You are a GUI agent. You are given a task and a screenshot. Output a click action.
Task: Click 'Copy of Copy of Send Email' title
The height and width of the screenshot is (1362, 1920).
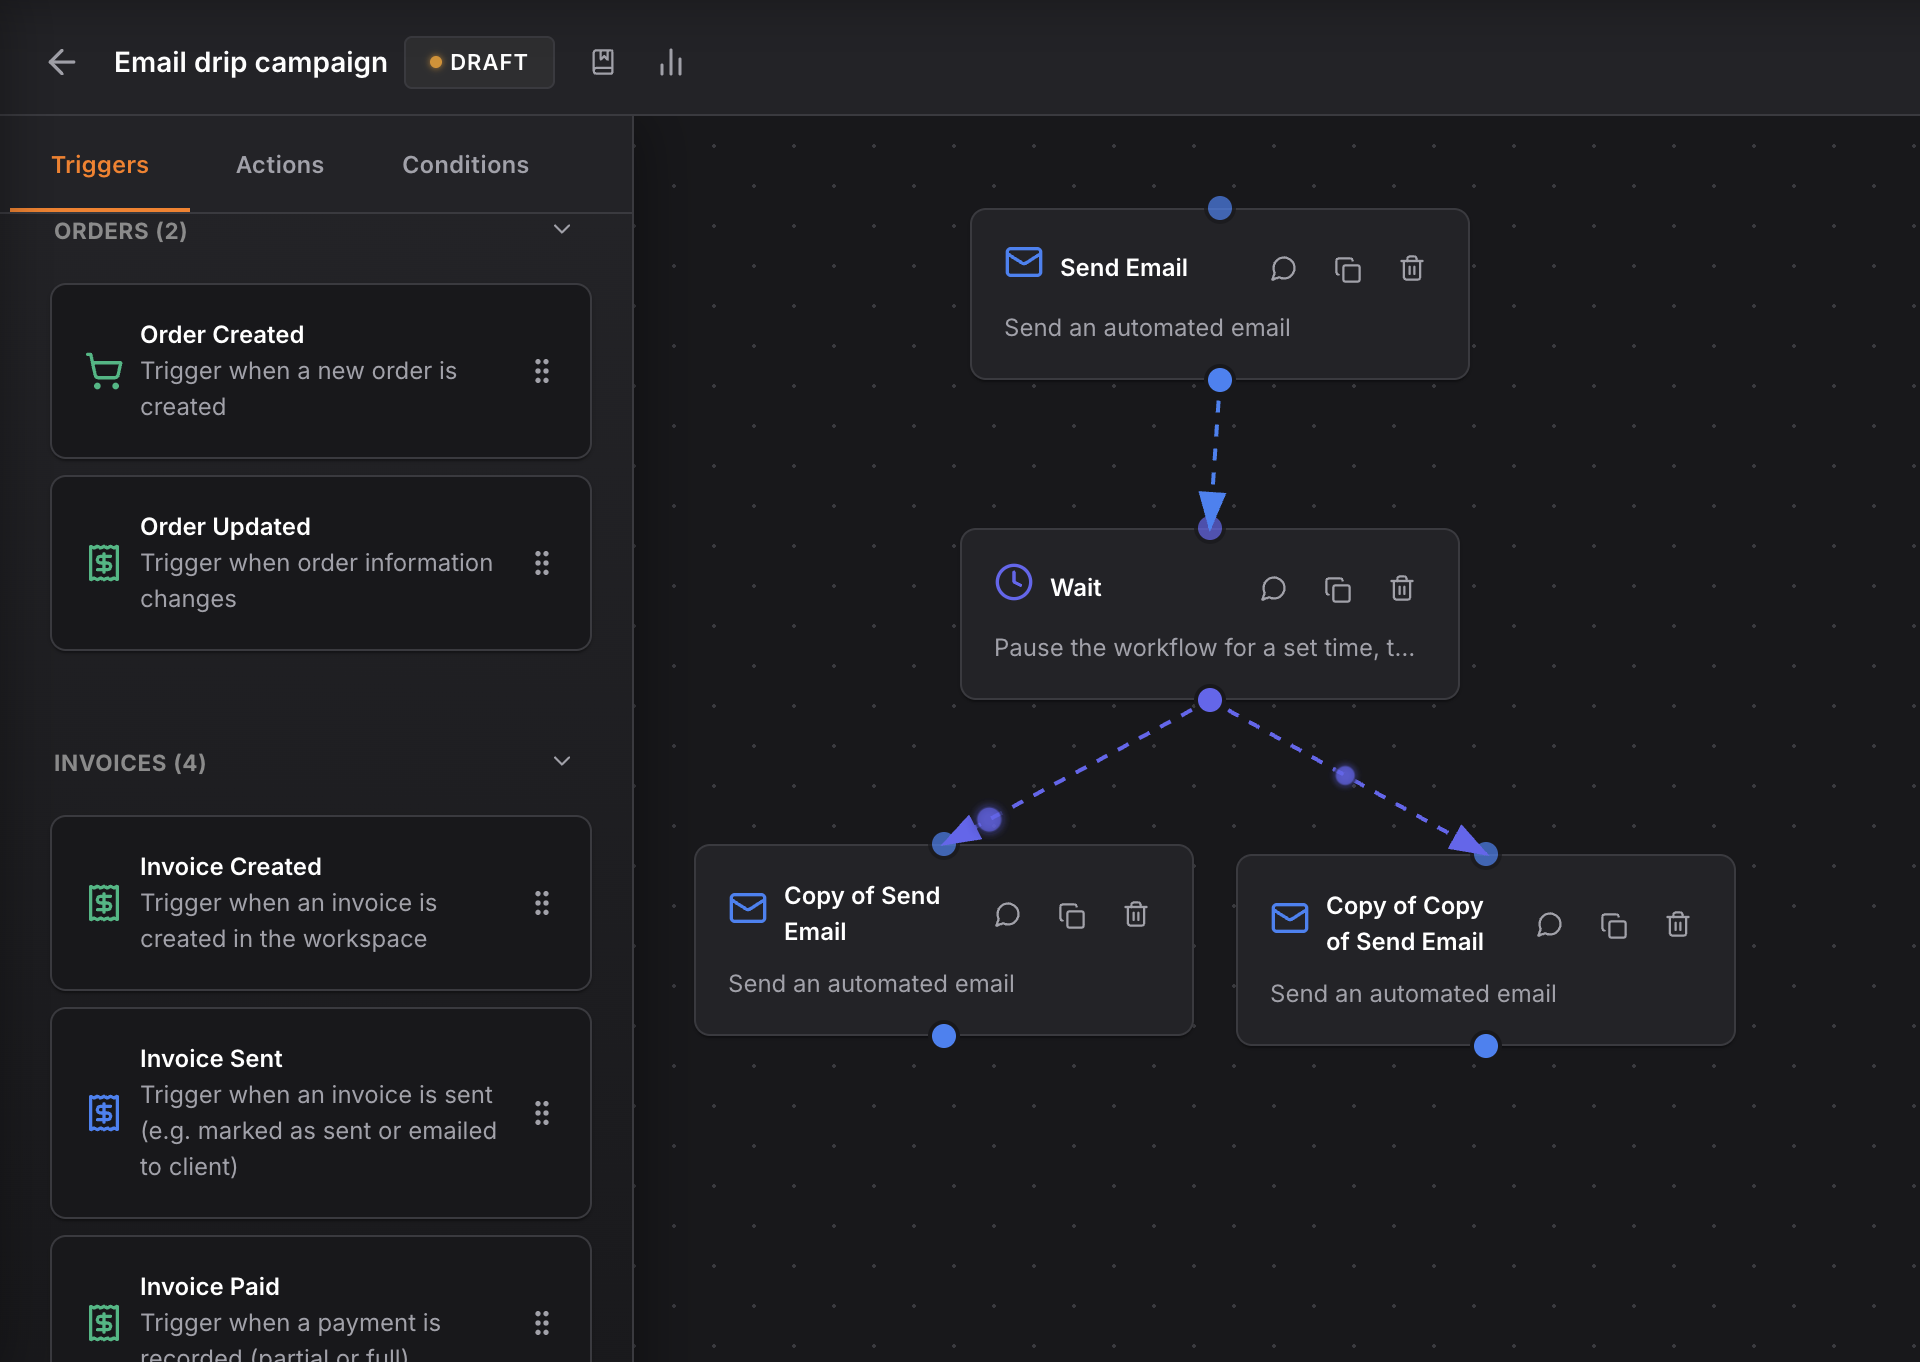pos(1405,923)
